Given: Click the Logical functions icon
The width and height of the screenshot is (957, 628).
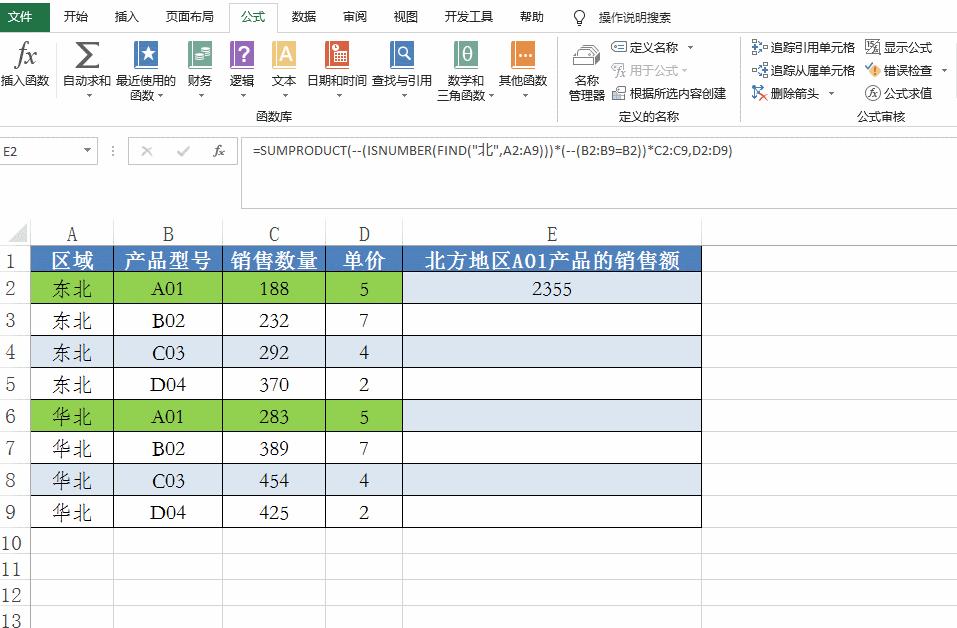Looking at the screenshot, I should [x=241, y=55].
